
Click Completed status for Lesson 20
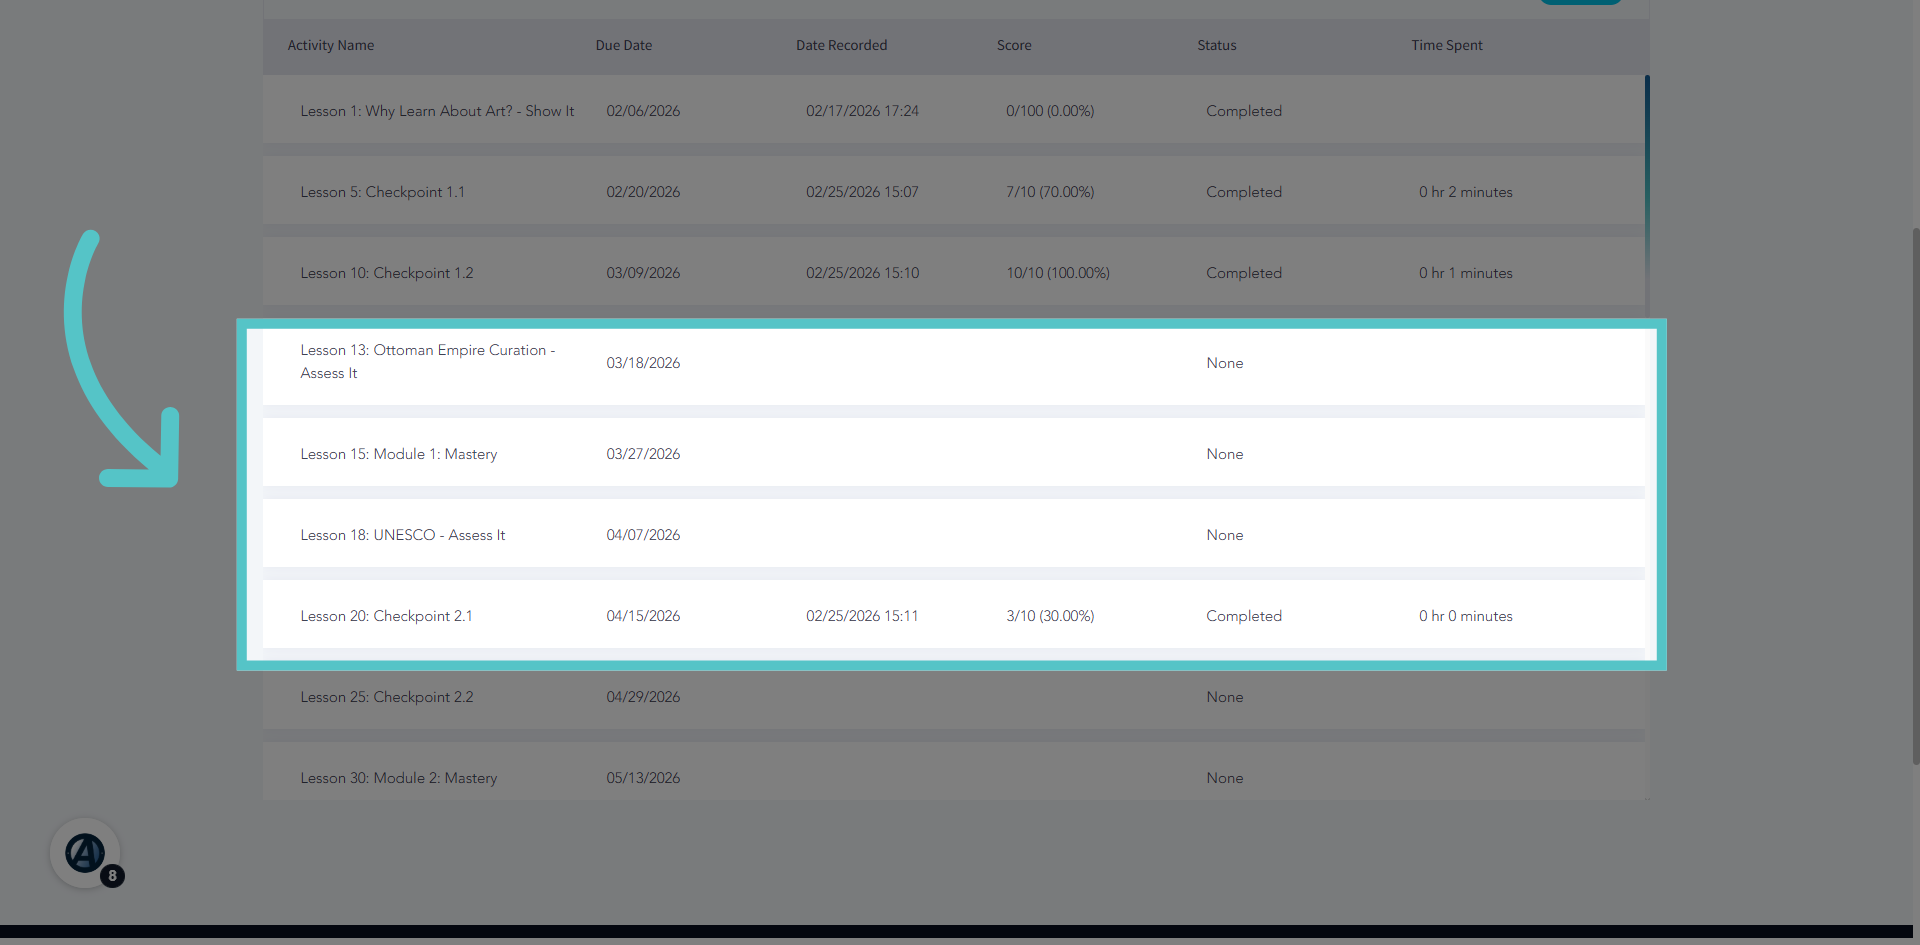(1244, 616)
